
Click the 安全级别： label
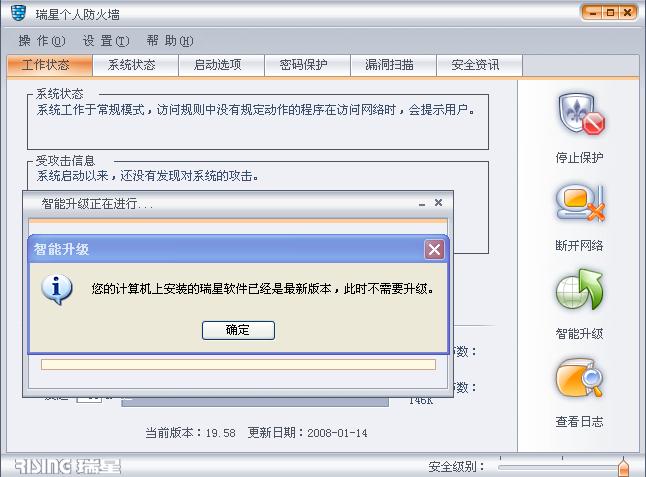[x=456, y=467]
